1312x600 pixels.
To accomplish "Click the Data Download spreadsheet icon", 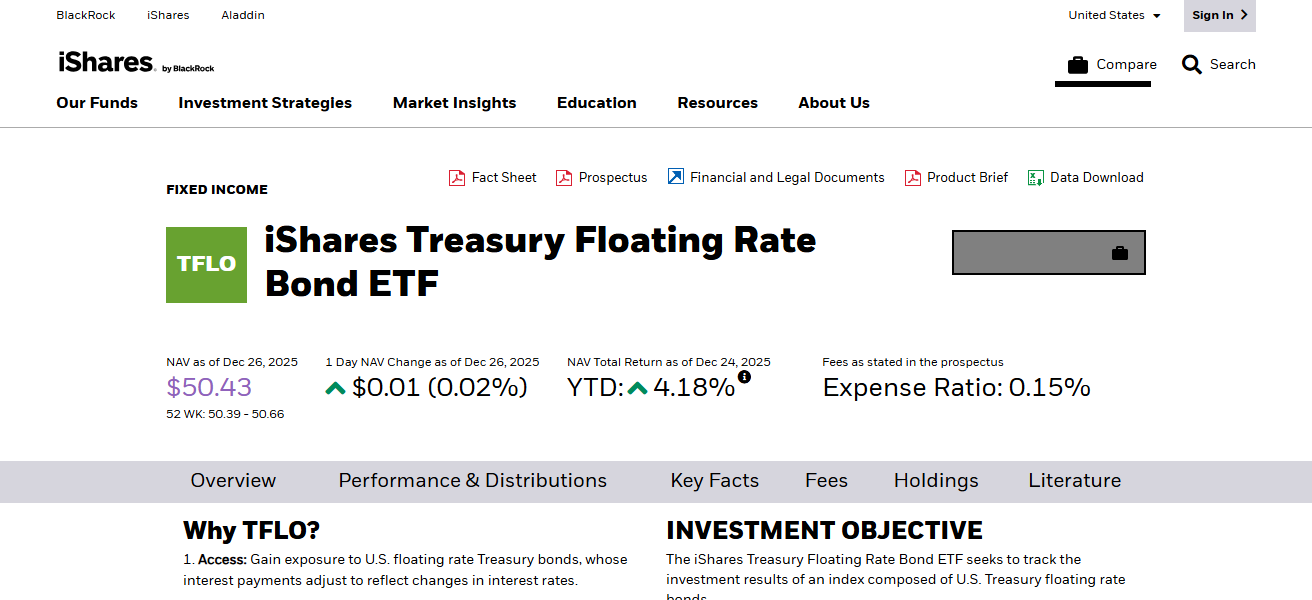I will click(1035, 177).
